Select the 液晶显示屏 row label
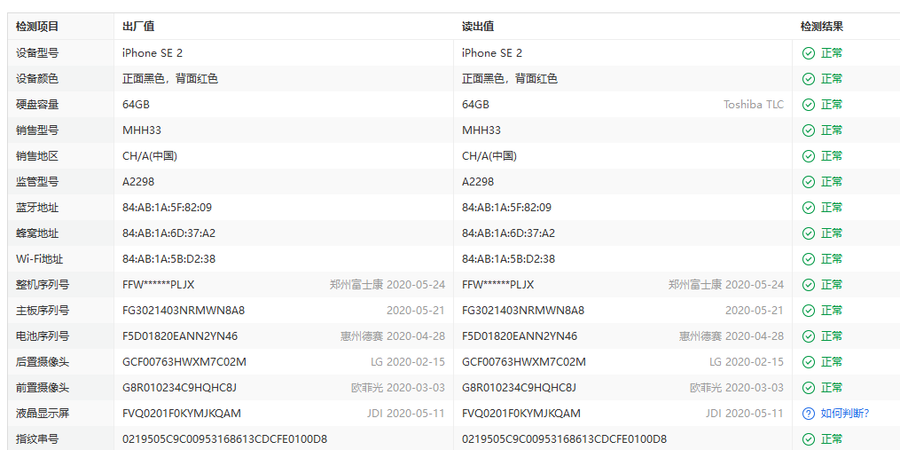This screenshot has height=450, width=900. (42, 414)
